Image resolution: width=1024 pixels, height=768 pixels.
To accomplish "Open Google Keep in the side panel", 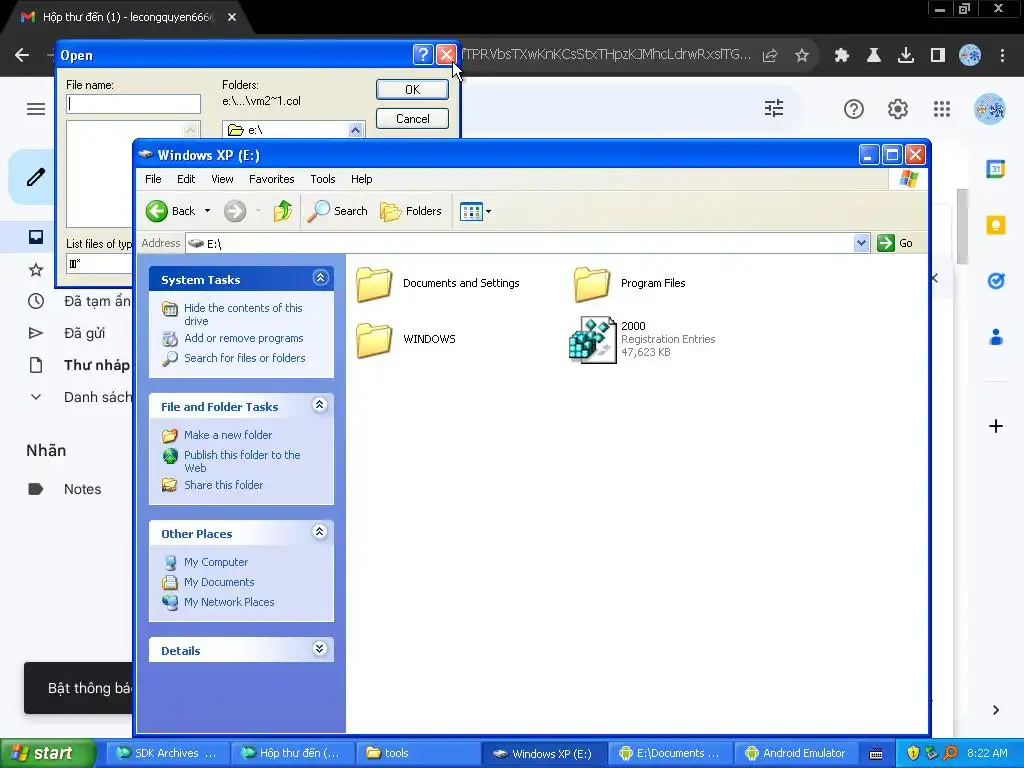I will point(996,225).
